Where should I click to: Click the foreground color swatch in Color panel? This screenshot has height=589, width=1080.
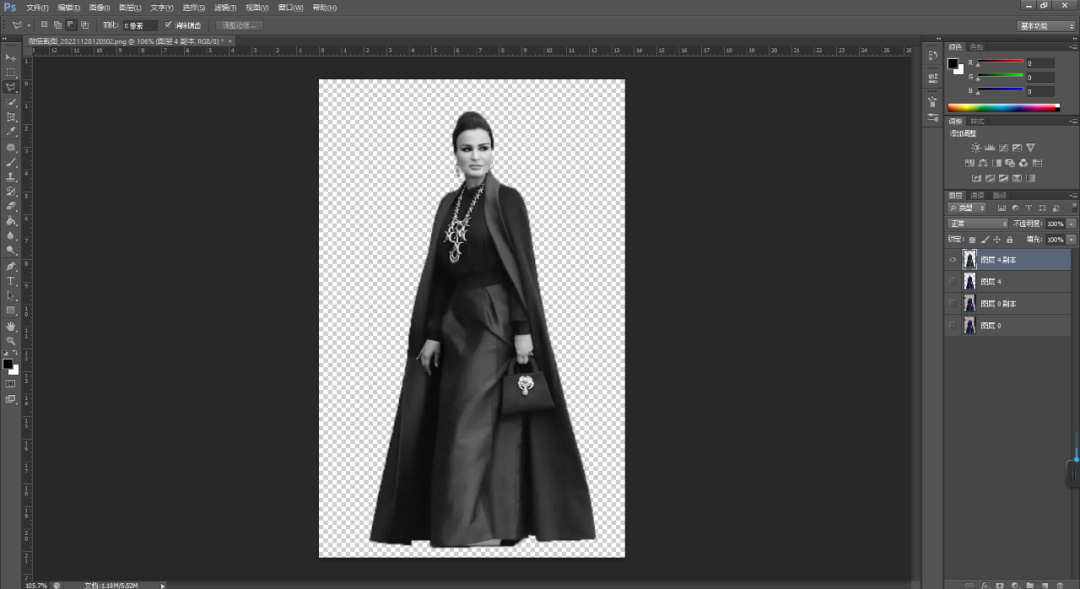pos(953,63)
